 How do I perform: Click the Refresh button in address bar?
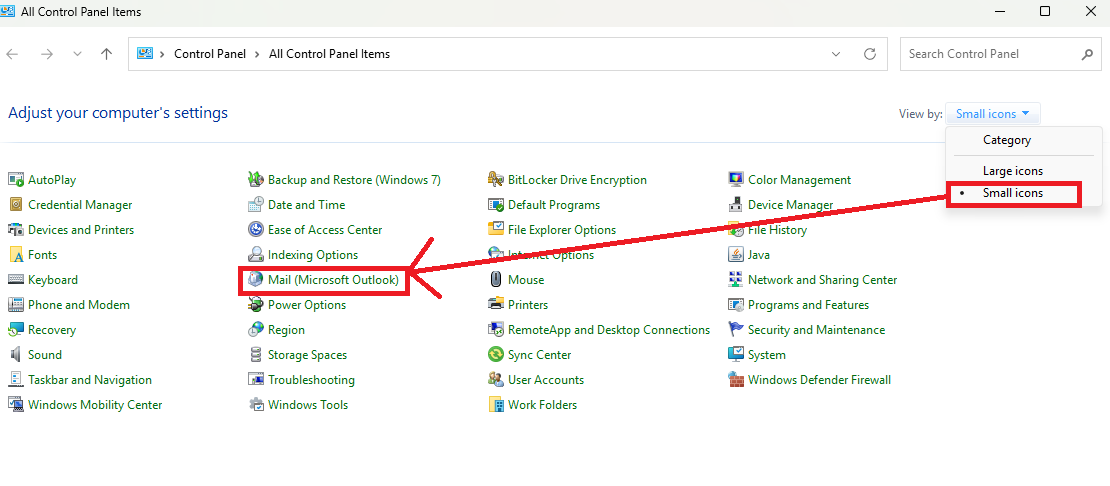(870, 54)
